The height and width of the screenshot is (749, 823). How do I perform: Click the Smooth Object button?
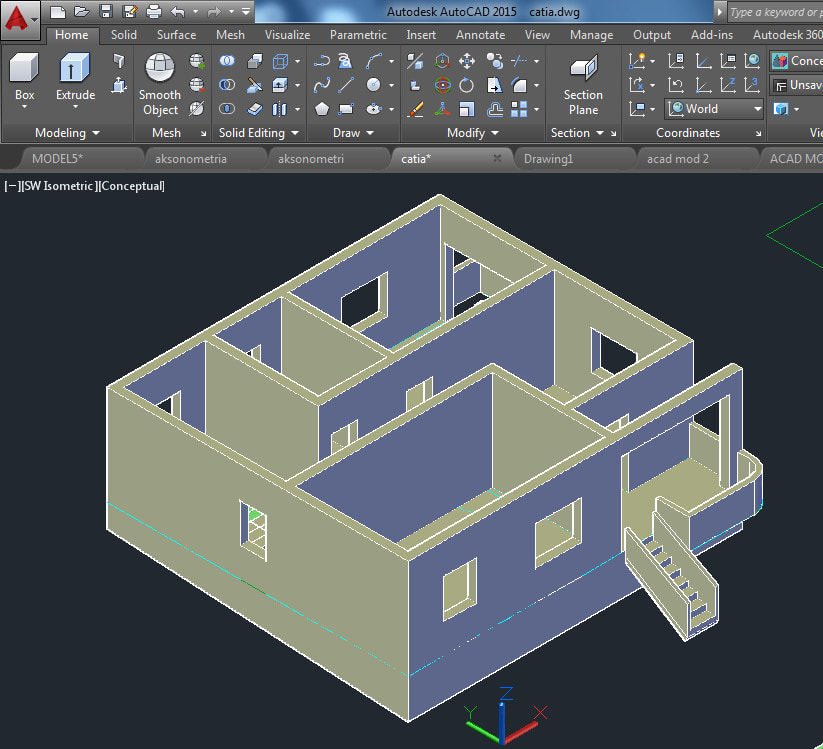point(160,84)
